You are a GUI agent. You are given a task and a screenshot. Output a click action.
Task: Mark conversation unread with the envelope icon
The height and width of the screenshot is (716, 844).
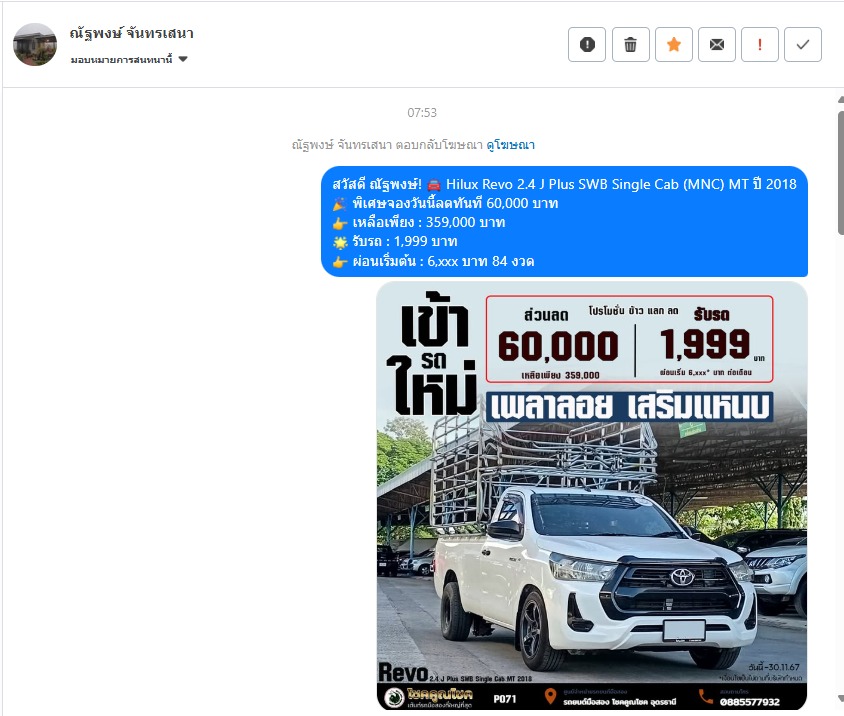pyautogui.click(x=716, y=45)
